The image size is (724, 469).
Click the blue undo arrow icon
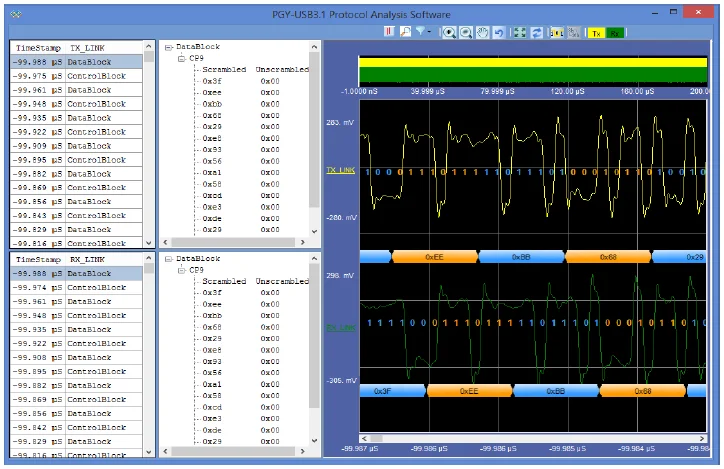click(498, 32)
